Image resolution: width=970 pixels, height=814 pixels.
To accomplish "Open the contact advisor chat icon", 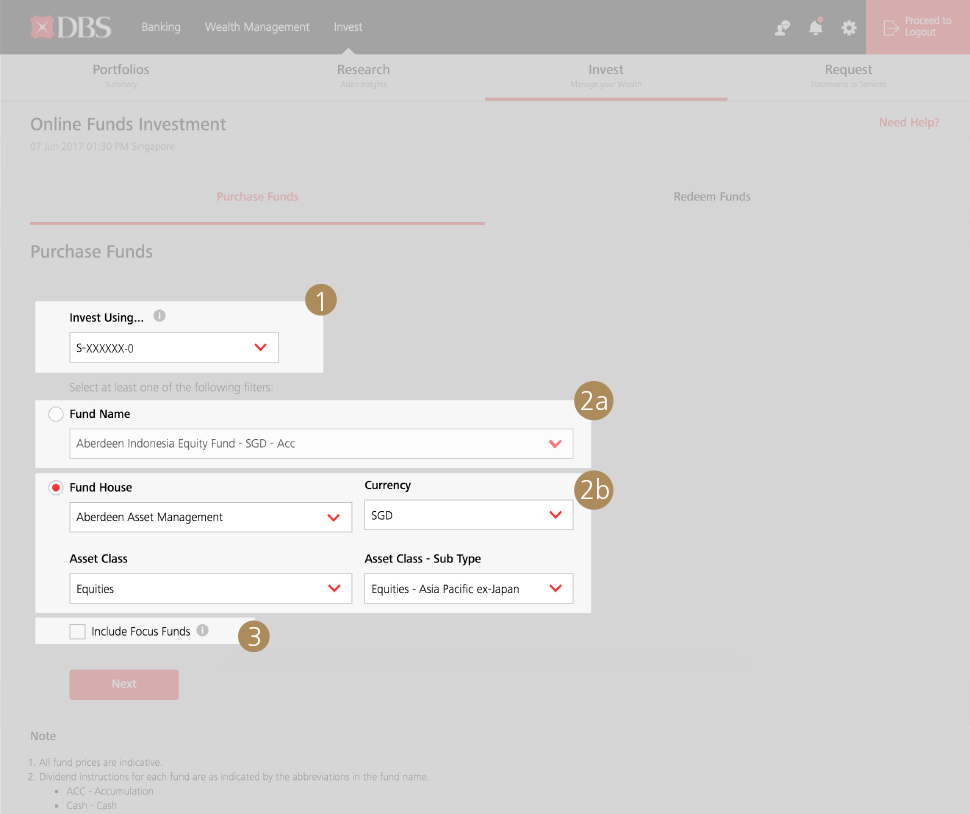I will click(x=783, y=28).
